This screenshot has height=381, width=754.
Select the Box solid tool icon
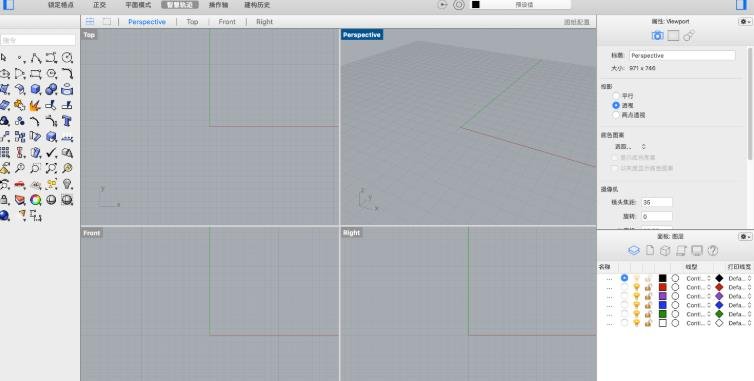click(x=36, y=89)
